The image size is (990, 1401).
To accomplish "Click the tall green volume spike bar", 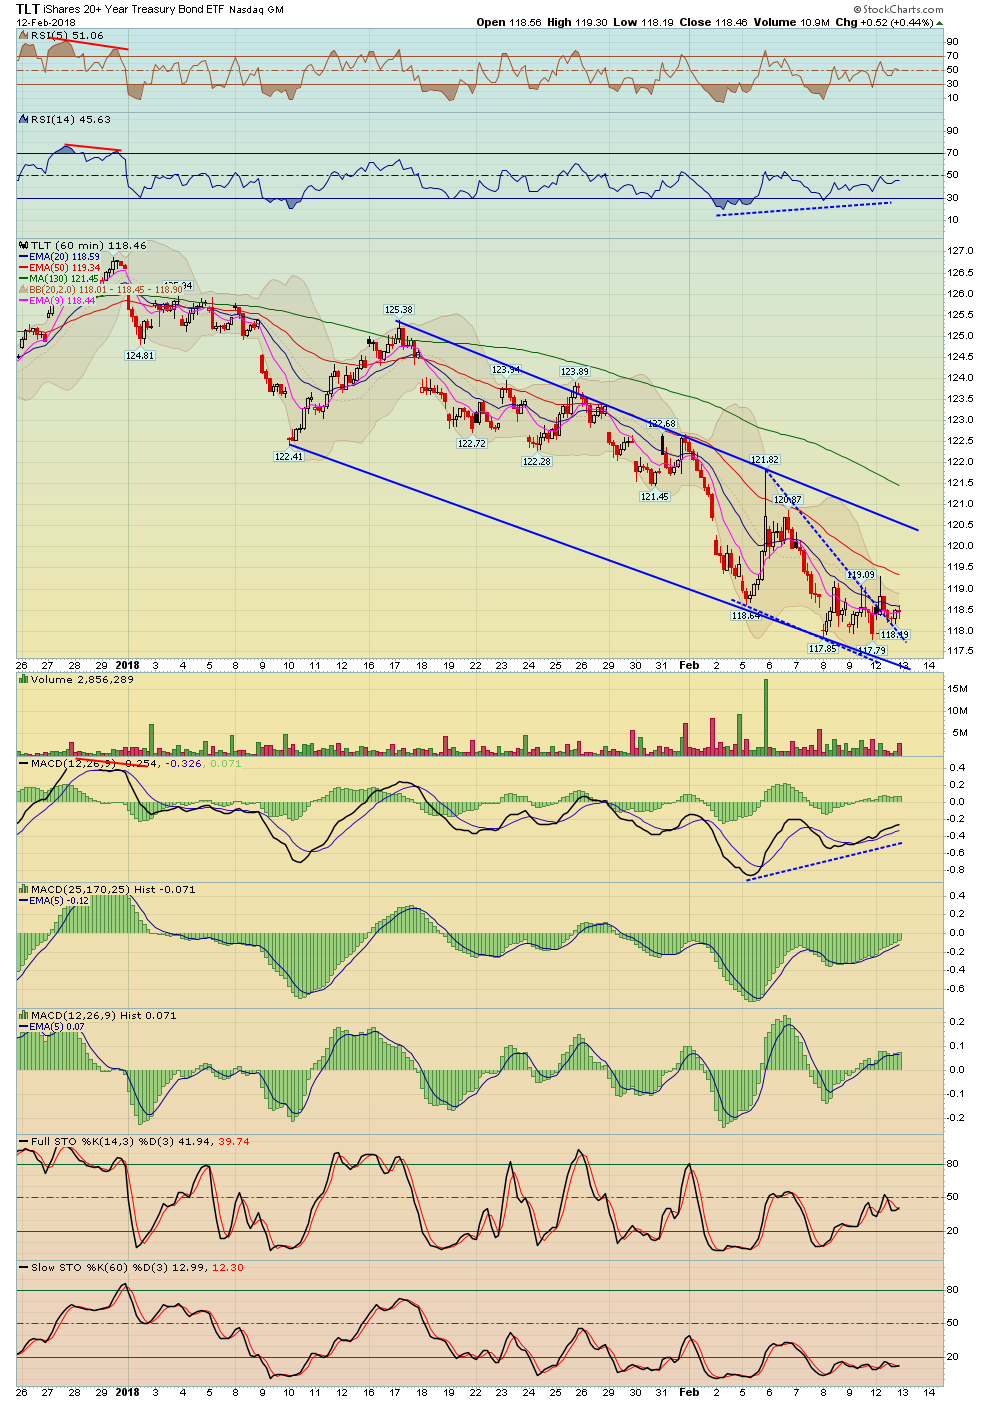I will (766, 716).
